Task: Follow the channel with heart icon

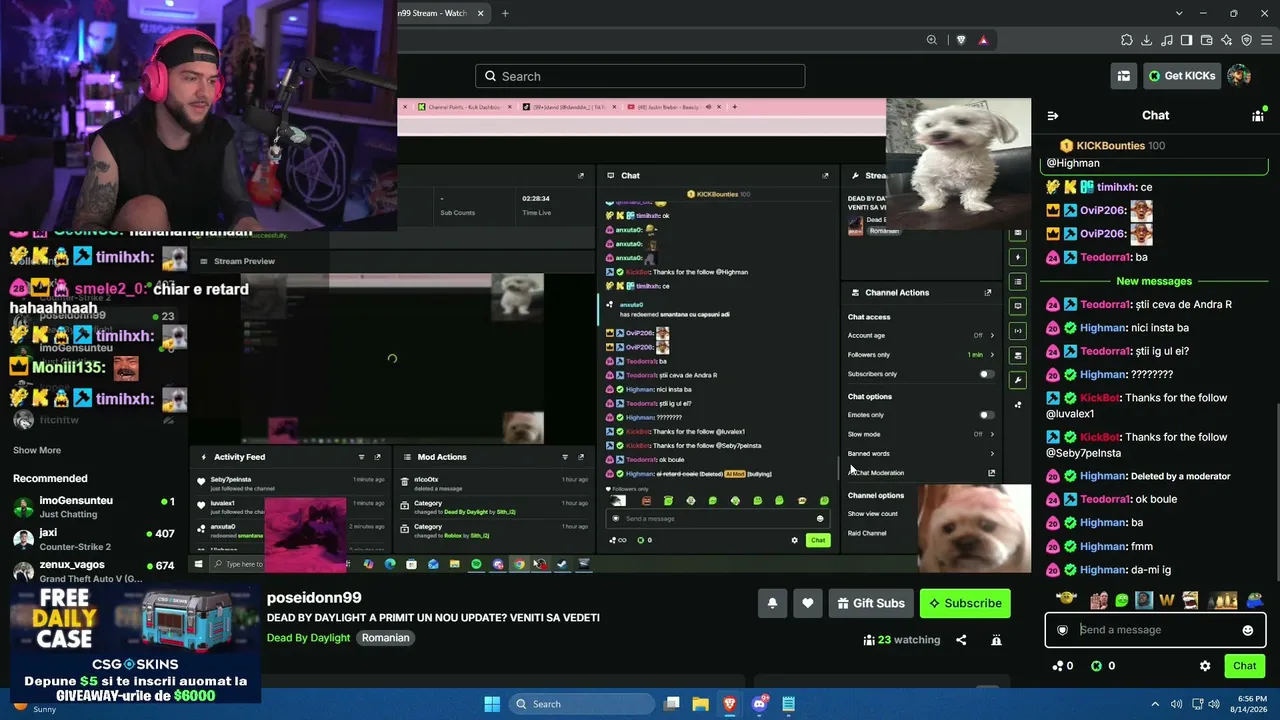Action: pos(808,603)
